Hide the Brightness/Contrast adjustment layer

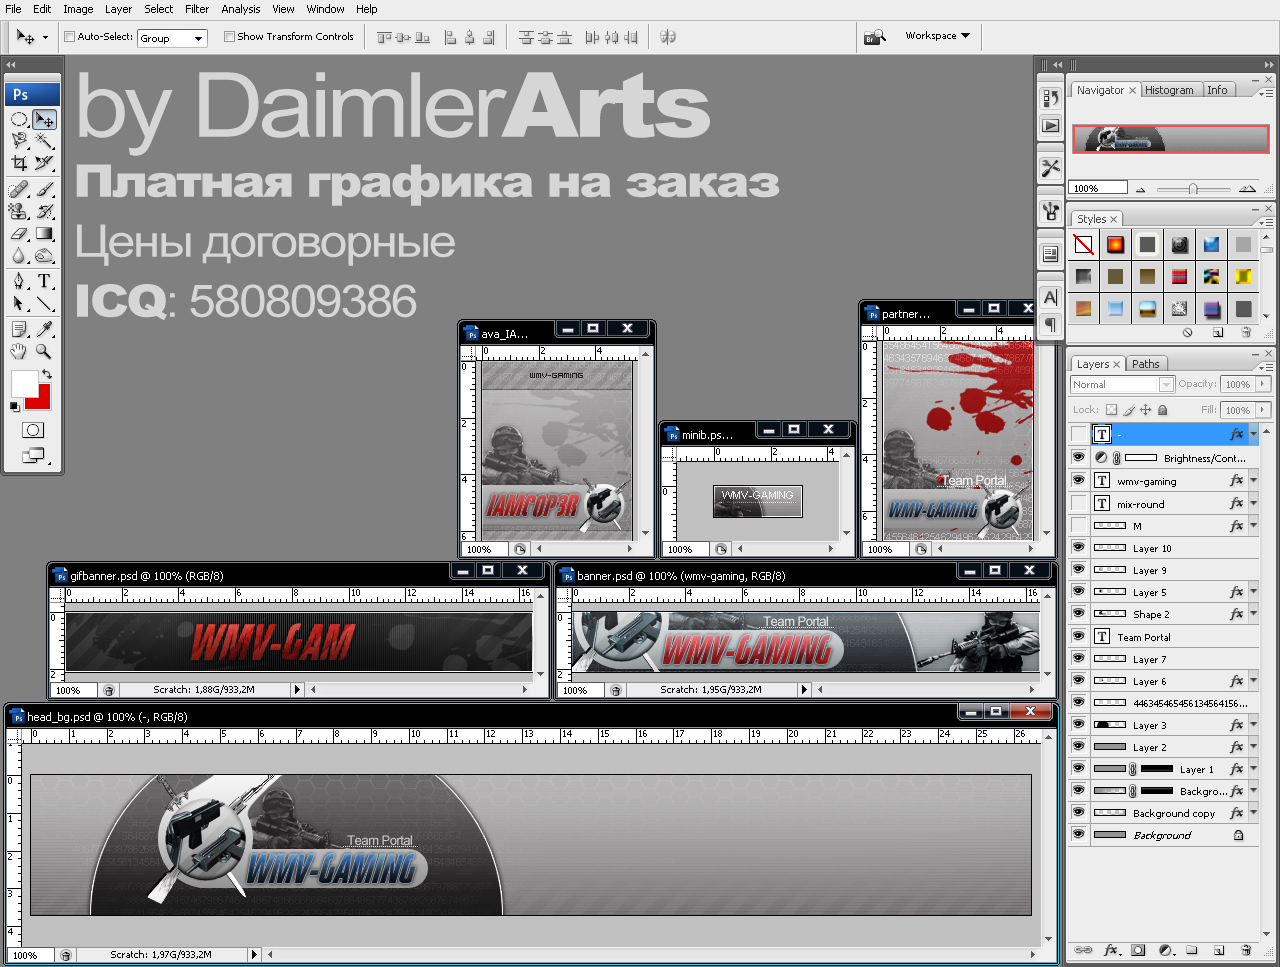tap(1078, 457)
